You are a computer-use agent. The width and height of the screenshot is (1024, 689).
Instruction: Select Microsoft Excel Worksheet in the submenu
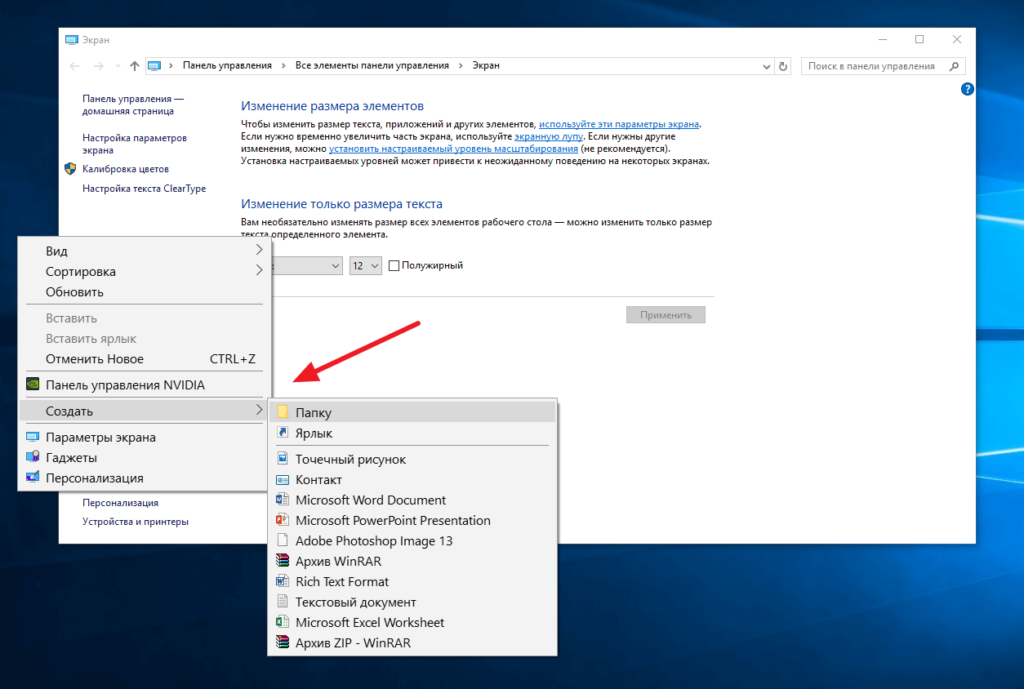coord(413,622)
